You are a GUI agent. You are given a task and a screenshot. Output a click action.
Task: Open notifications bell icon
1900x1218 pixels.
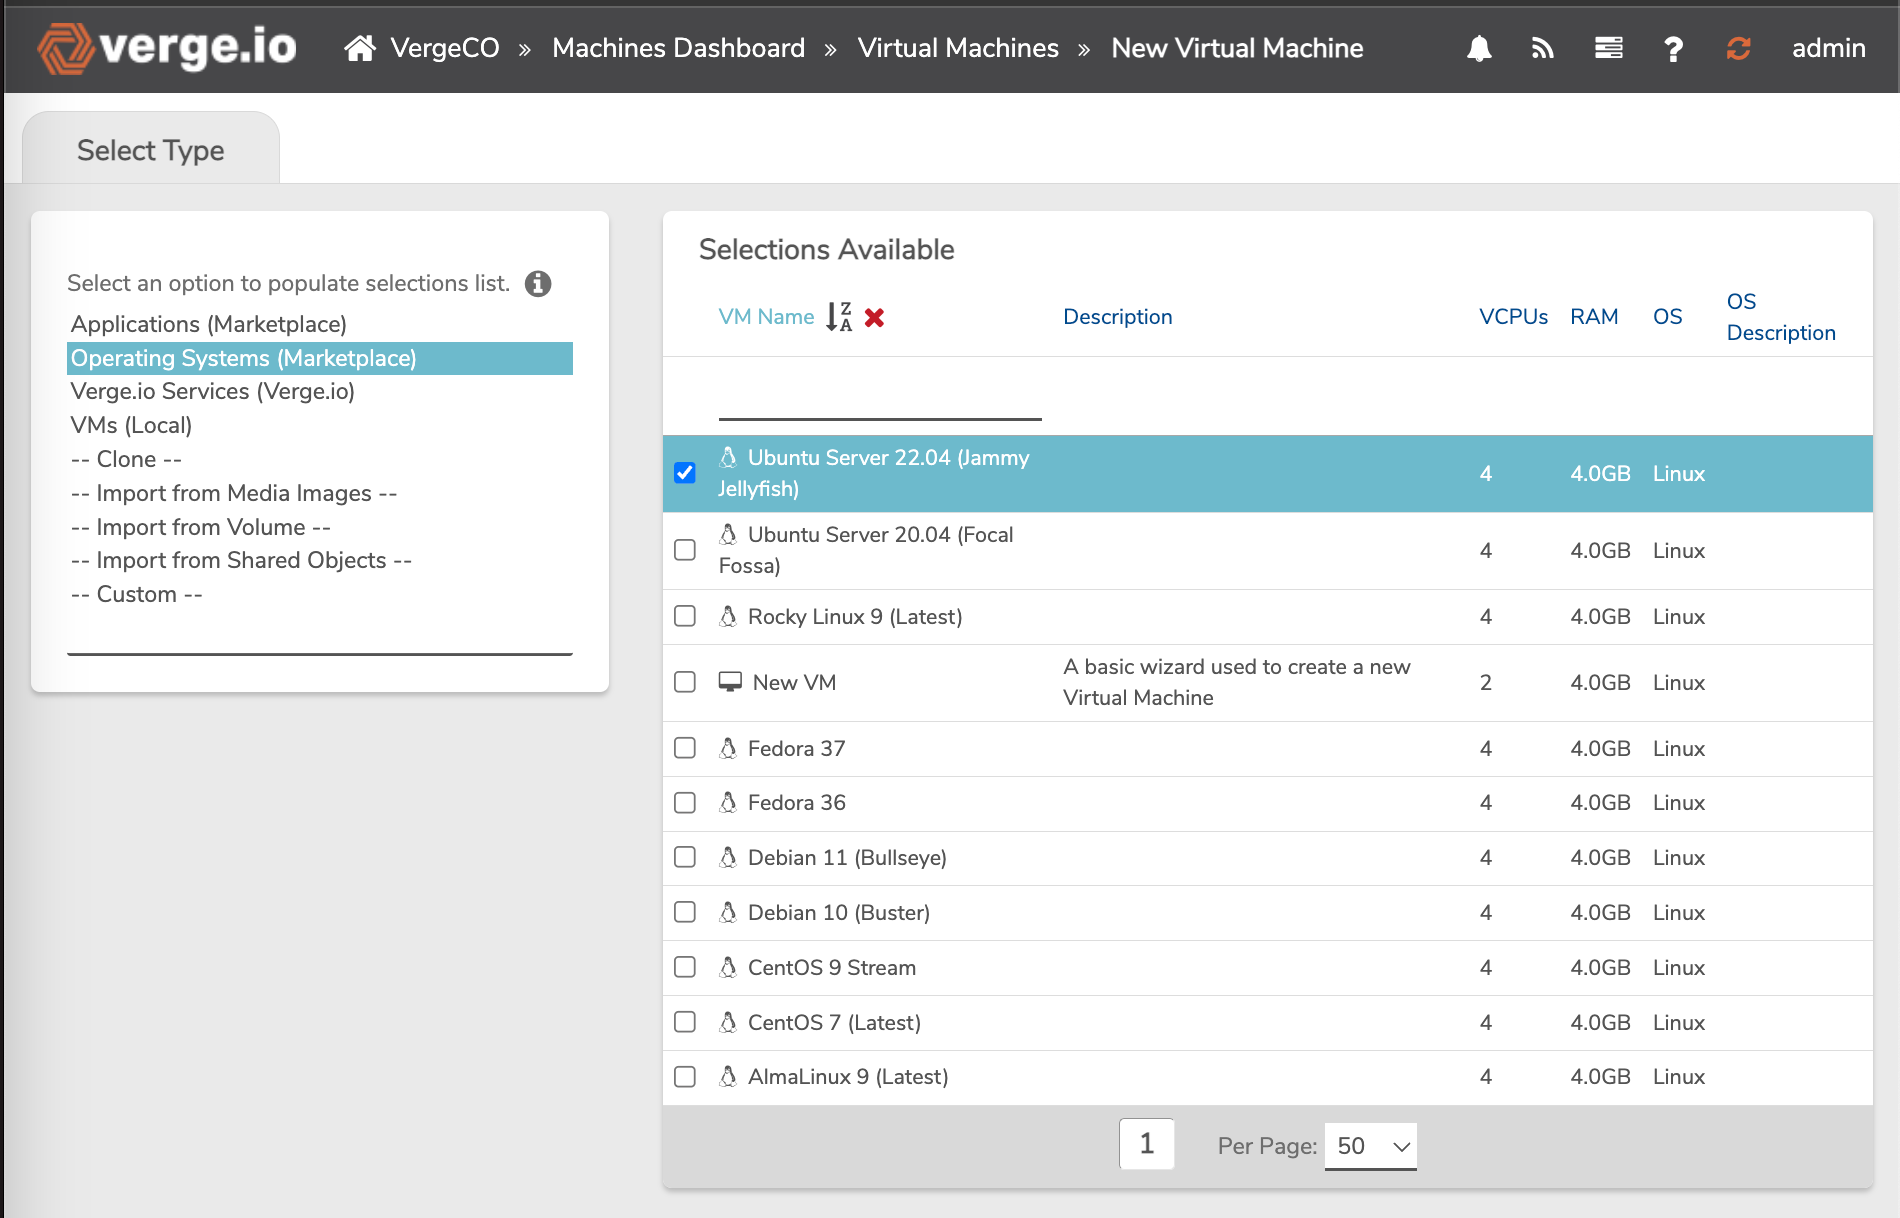coord(1479,48)
